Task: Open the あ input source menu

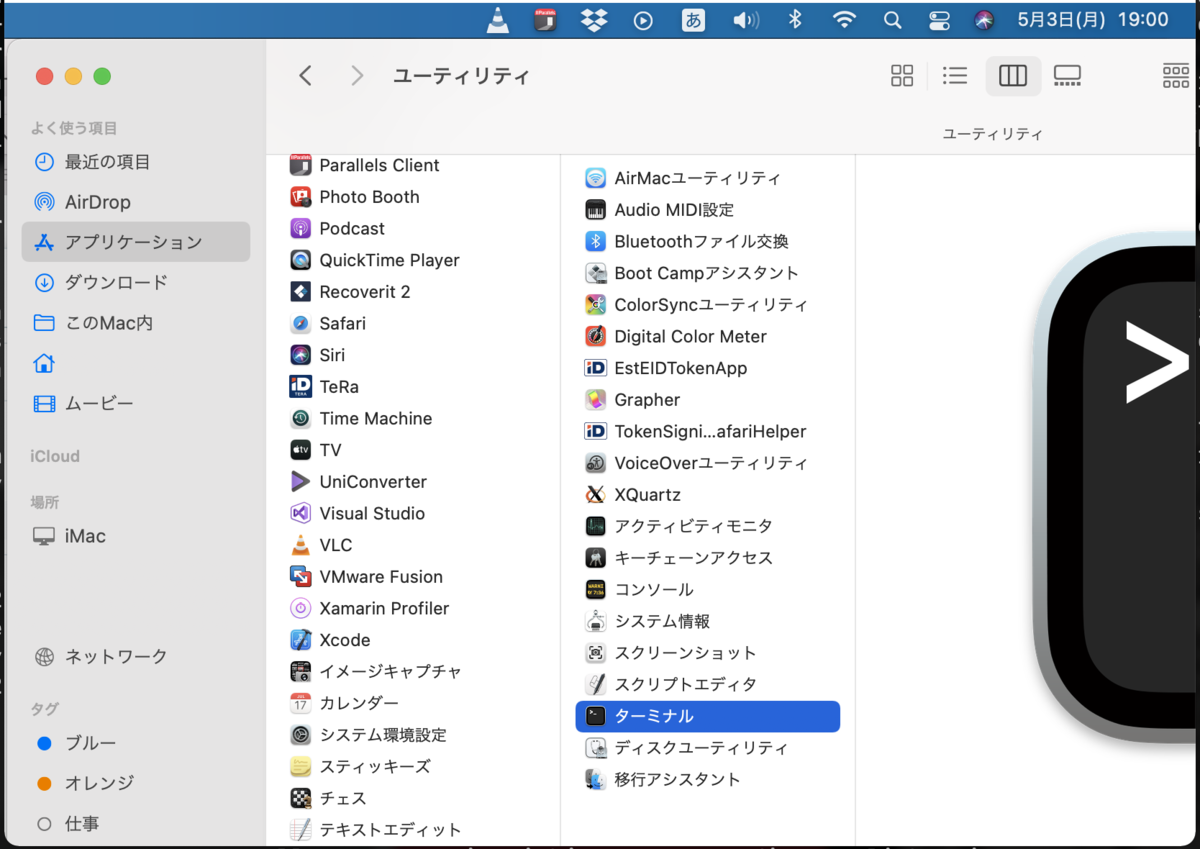Action: pos(694,18)
